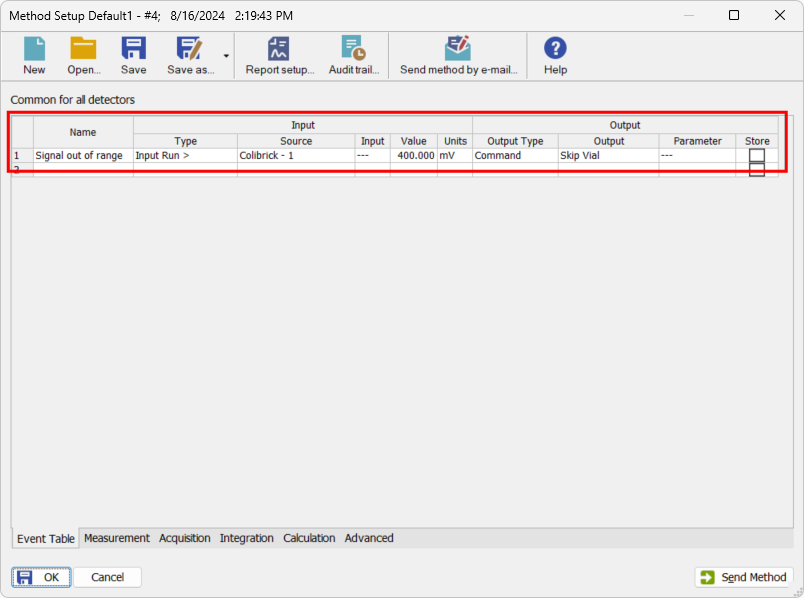Switch to the Calculation tab
This screenshot has height=598, width=804.
(x=309, y=538)
